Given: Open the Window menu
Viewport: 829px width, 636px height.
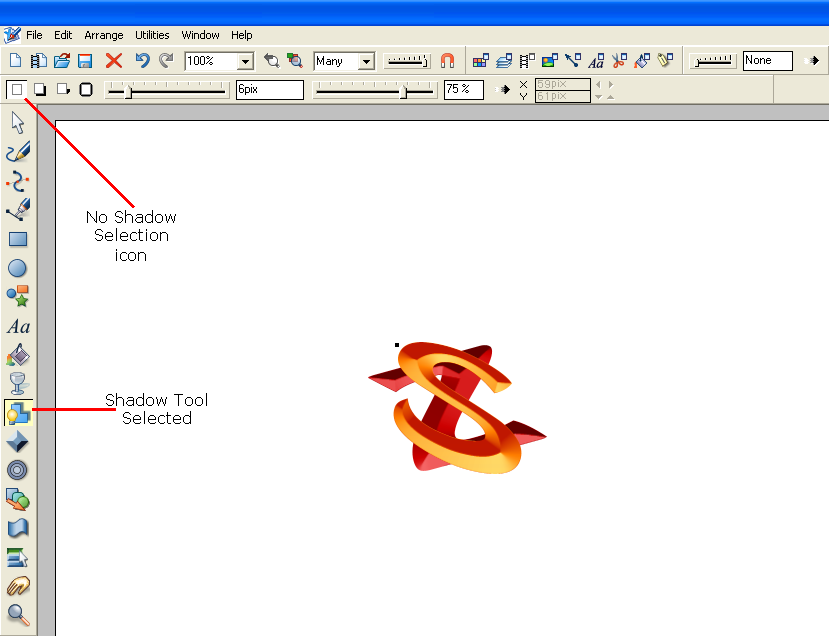Looking at the screenshot, I should pos(200,35).
